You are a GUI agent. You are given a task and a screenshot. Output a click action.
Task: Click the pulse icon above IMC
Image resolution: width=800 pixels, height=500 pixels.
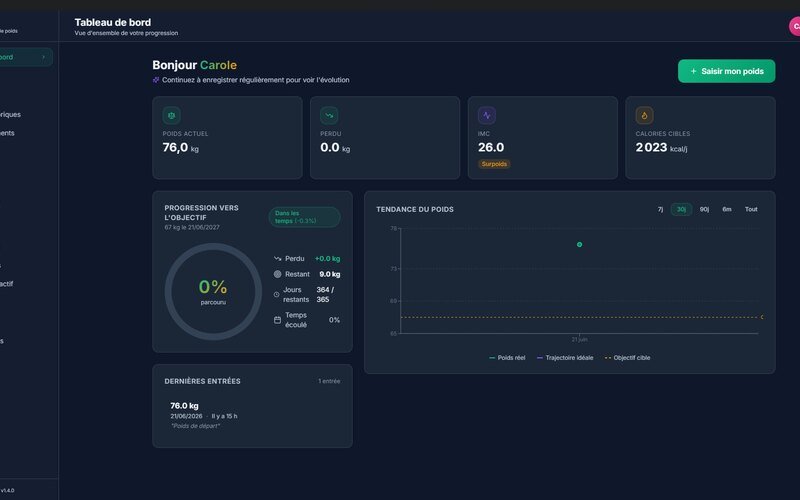[x=487, y=115]
